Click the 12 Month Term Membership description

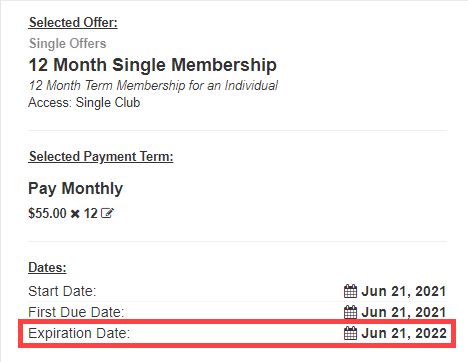153,86
